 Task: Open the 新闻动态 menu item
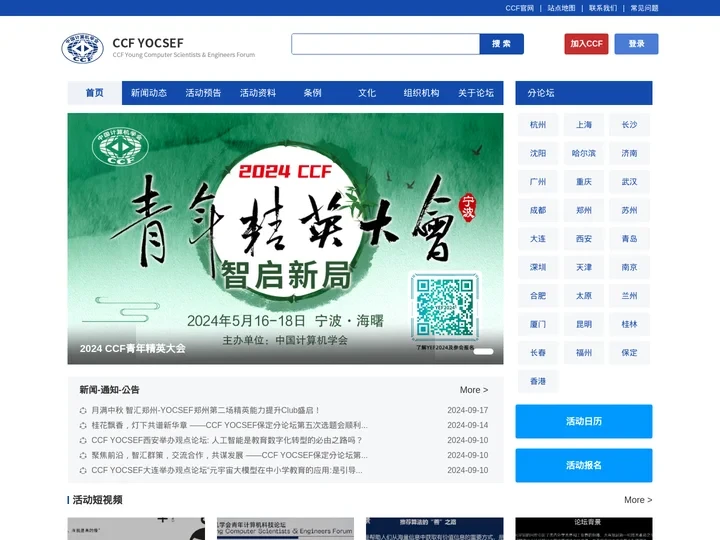[149, 93]
